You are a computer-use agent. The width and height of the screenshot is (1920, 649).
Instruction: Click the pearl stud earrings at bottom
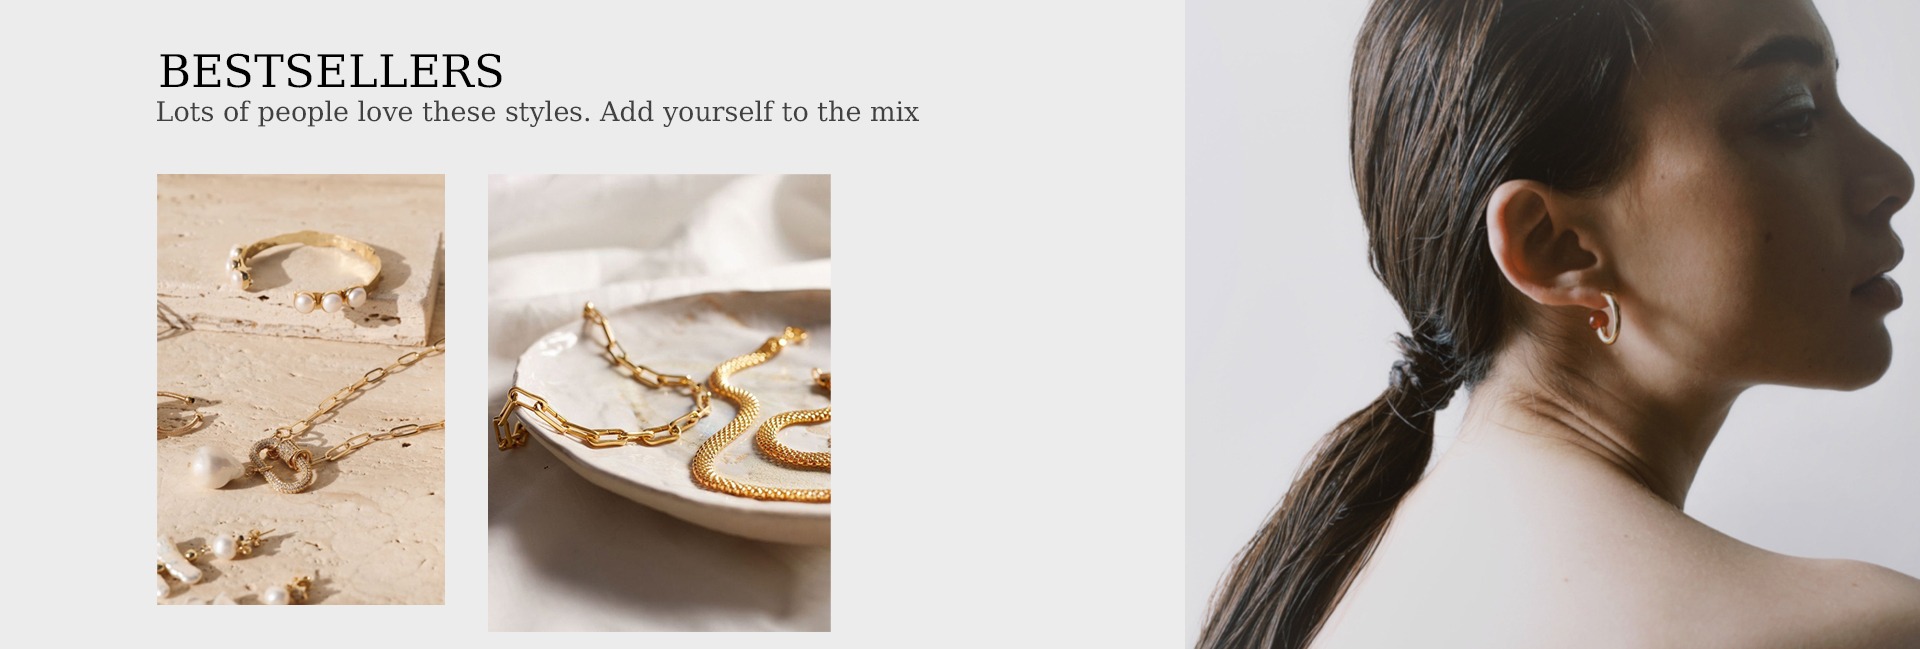[x=245, y=566]
